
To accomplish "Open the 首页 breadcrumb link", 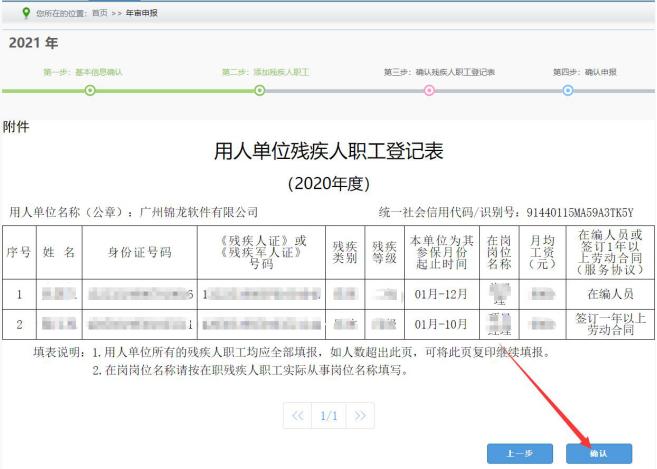I will [x=100, y=13].
